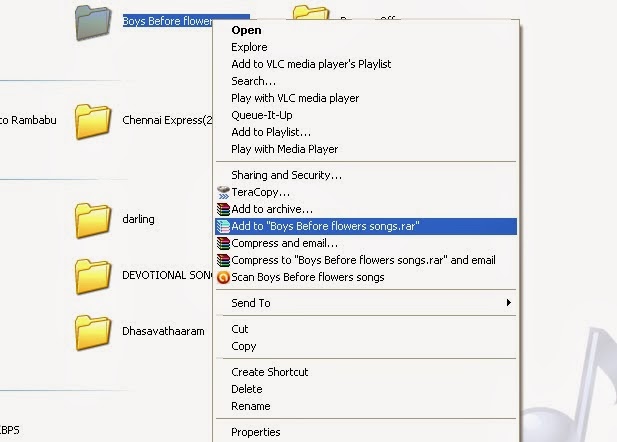Select the Chennai Express folder icon
The width and height of the screenshot is (617, 442).
tap(92, 121)
